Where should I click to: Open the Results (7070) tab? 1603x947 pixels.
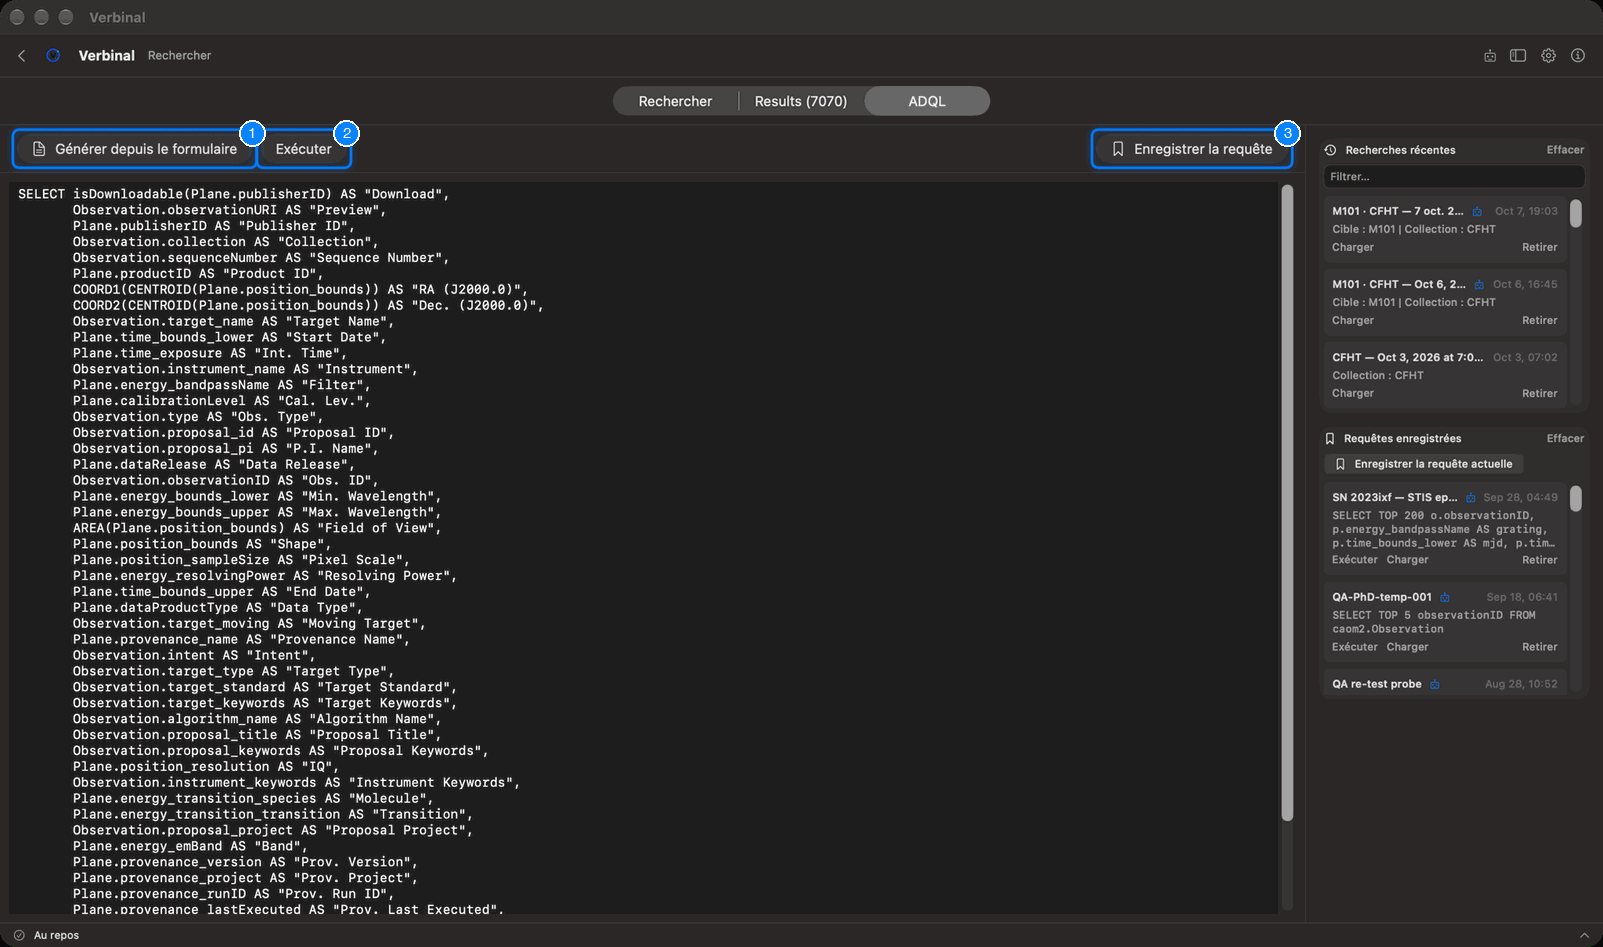pyautogui.click(x=801, y=101)
